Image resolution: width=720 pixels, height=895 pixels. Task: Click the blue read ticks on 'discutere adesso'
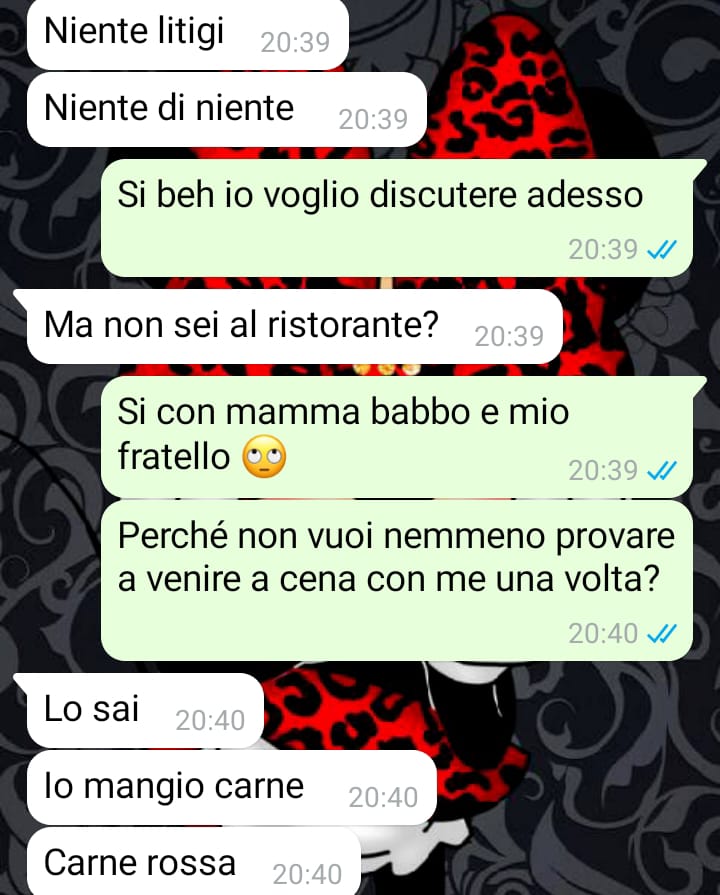click(x=662, y=250)
